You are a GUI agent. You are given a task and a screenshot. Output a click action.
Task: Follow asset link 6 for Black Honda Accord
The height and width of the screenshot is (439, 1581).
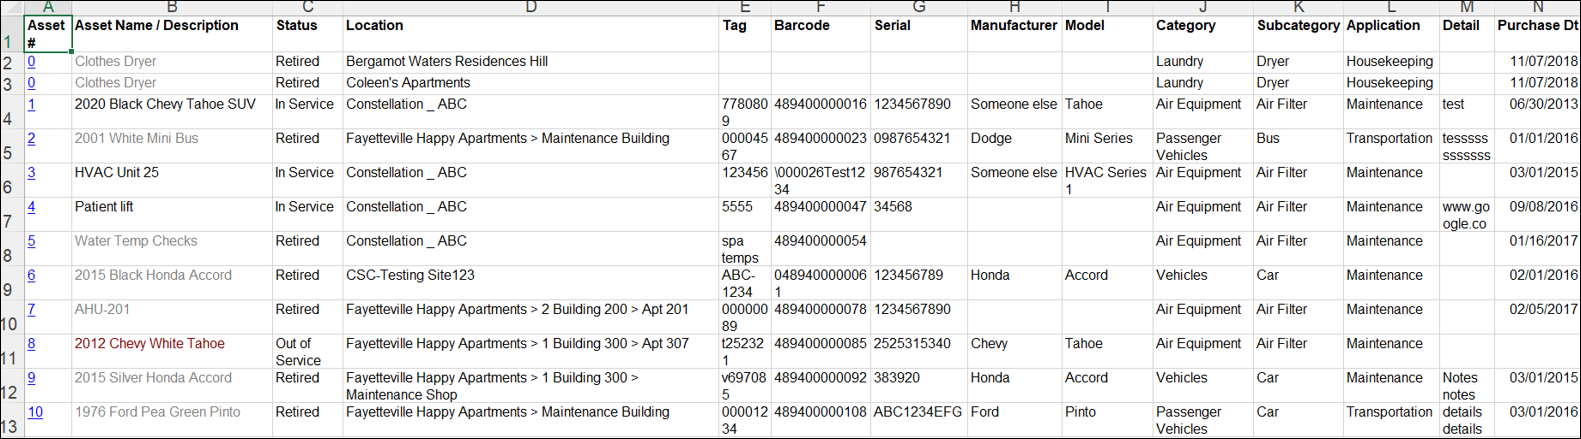click(31, 275)
